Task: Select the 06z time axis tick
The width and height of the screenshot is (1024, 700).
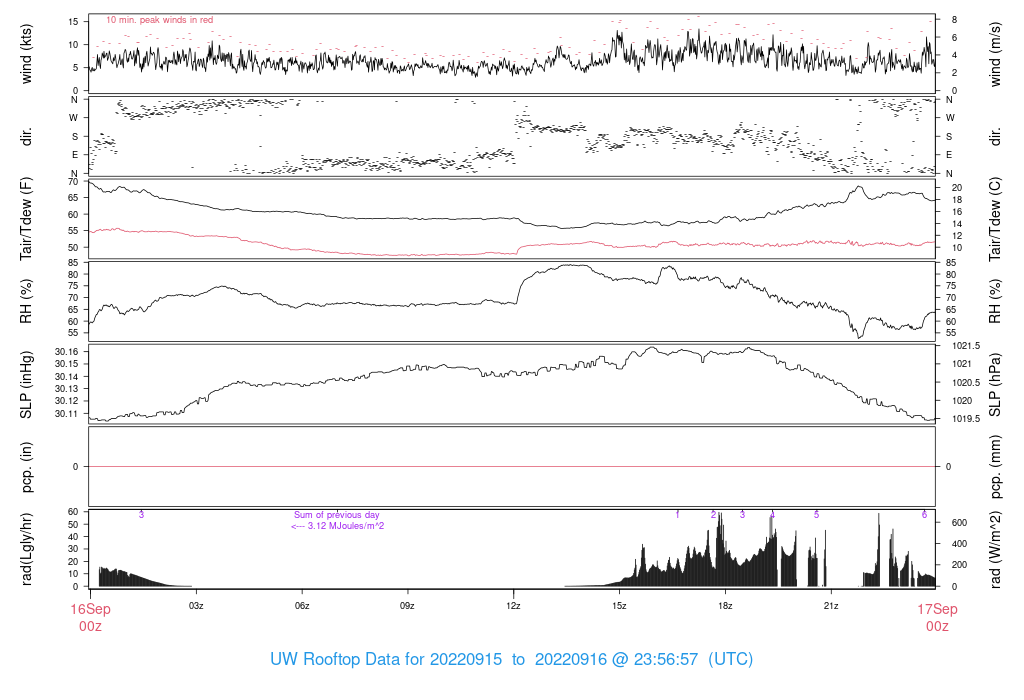Action: [x=302, y=606]
